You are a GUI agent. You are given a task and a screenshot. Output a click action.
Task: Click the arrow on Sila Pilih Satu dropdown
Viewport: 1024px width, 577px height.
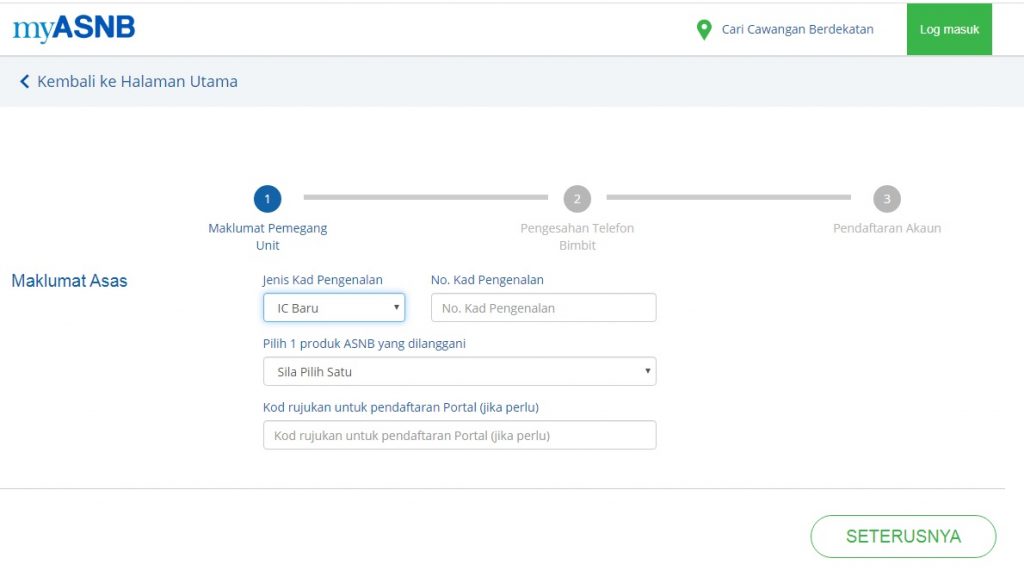[x=646, y=371]
